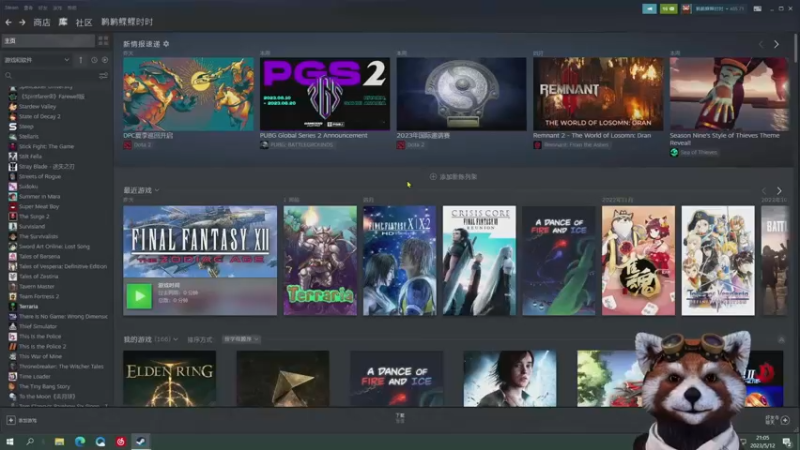The height and width of the screenshot is (450, 800).
Task: Select Streets of Rogue in the list
Action: pos(40,177)
